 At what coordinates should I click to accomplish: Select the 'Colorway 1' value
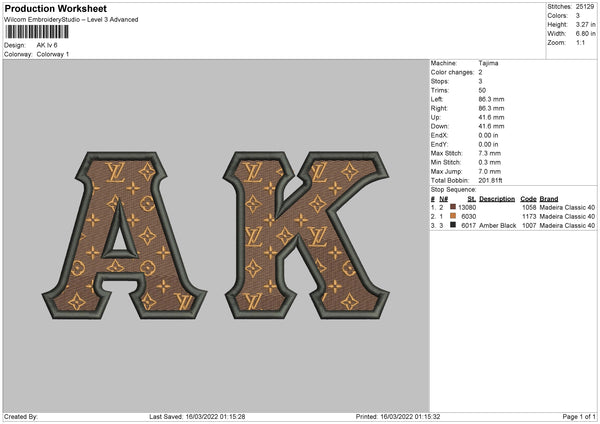pyautogui.click(x=53, y=54)
